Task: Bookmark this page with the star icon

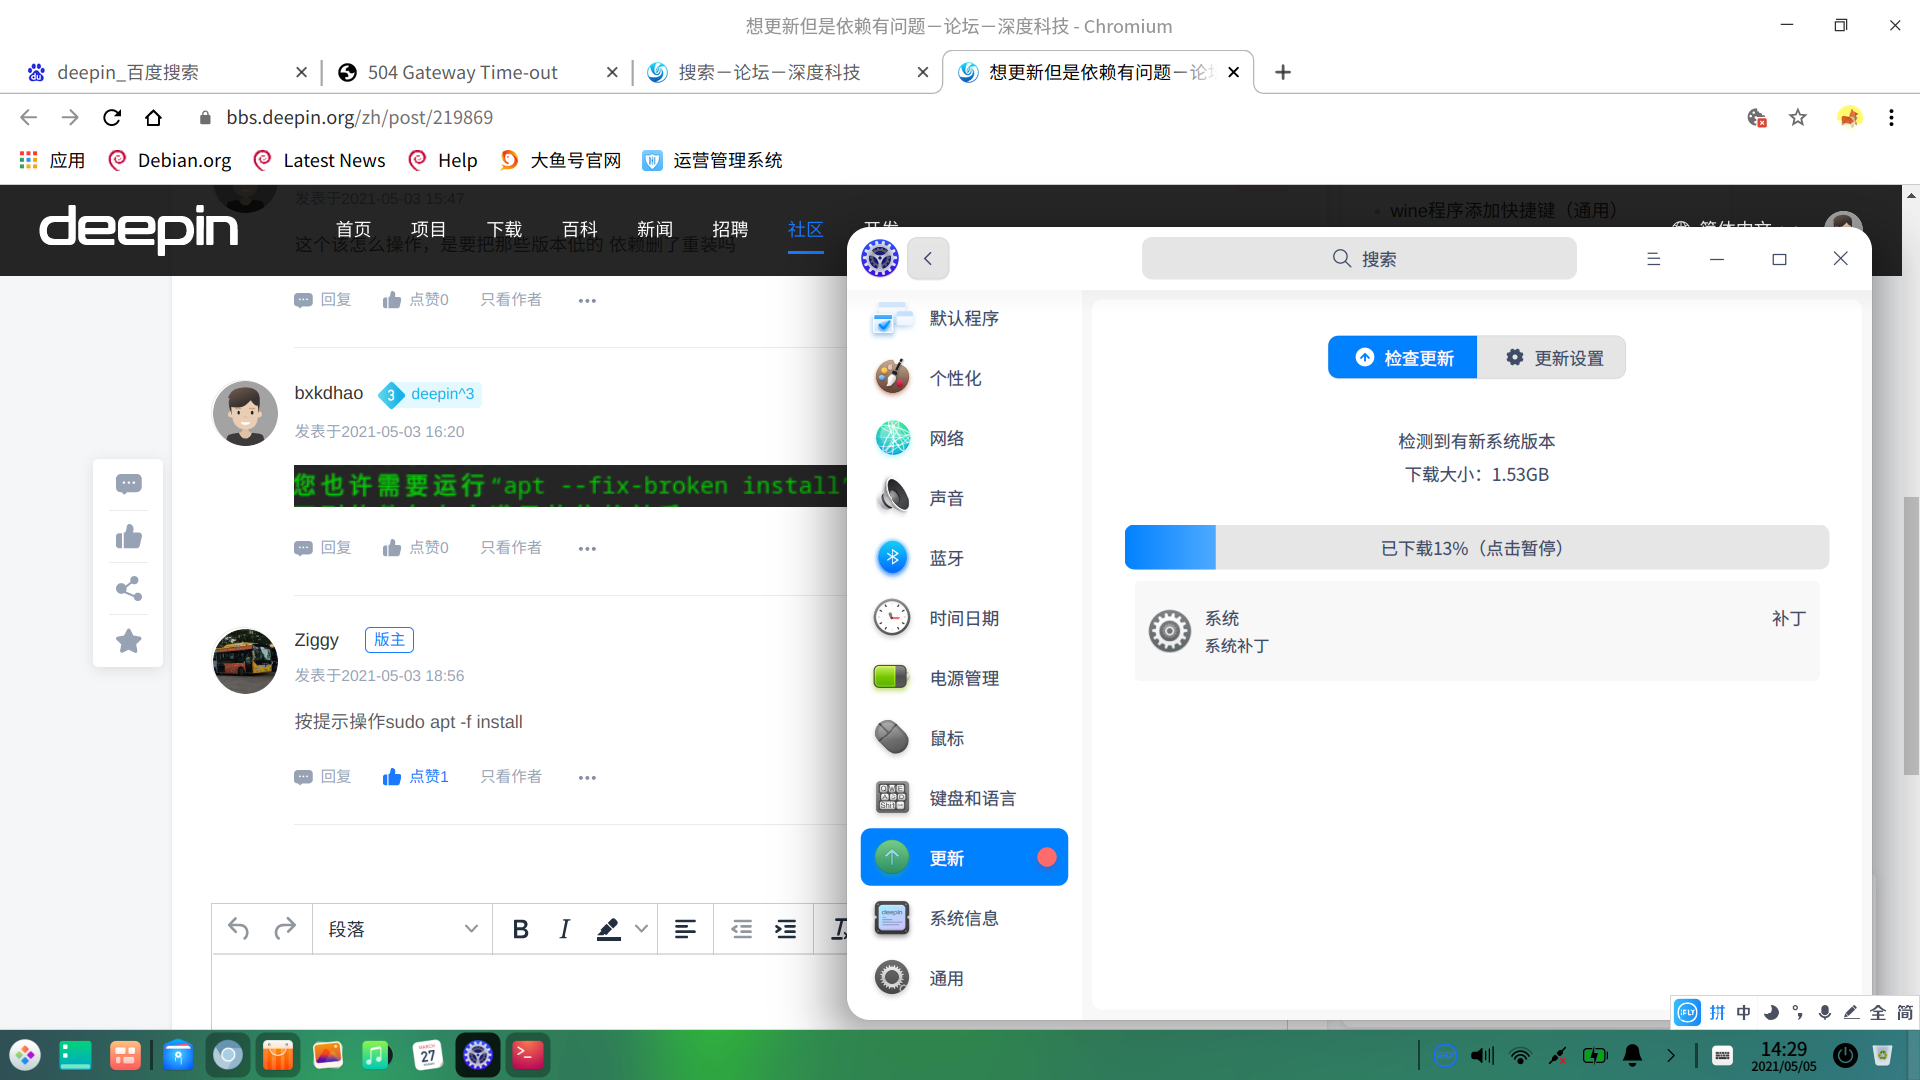Action: click(x=1798, y=118)
